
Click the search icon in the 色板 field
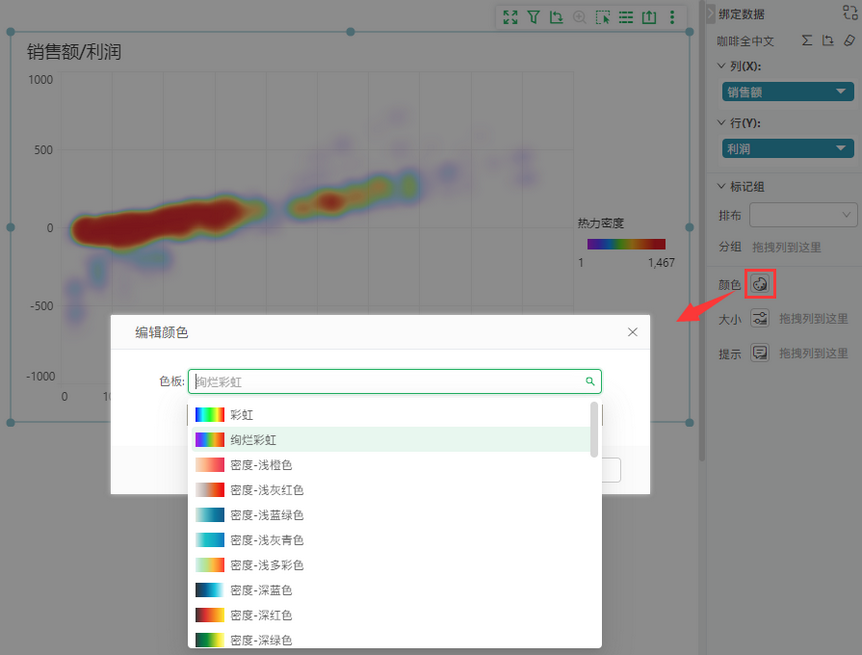590,381
